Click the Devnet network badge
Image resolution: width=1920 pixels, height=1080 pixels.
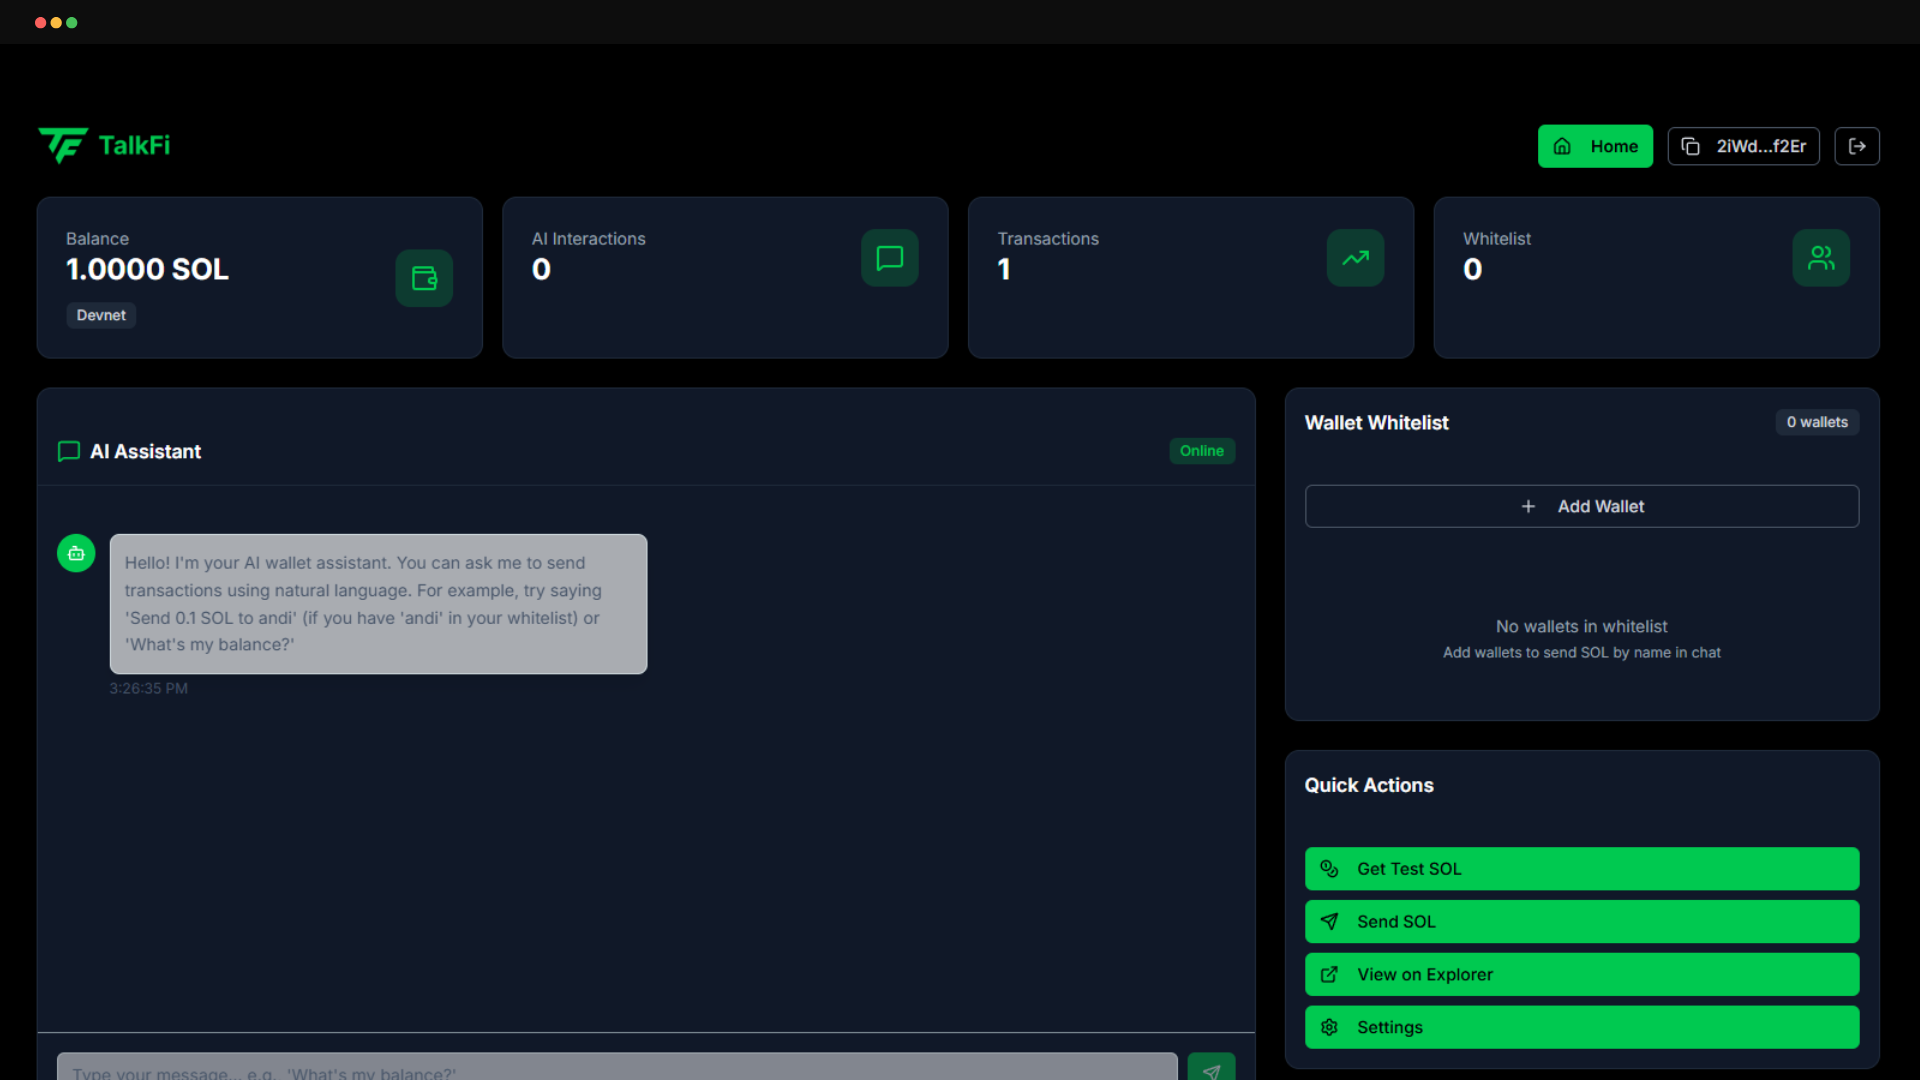[101, 315]
